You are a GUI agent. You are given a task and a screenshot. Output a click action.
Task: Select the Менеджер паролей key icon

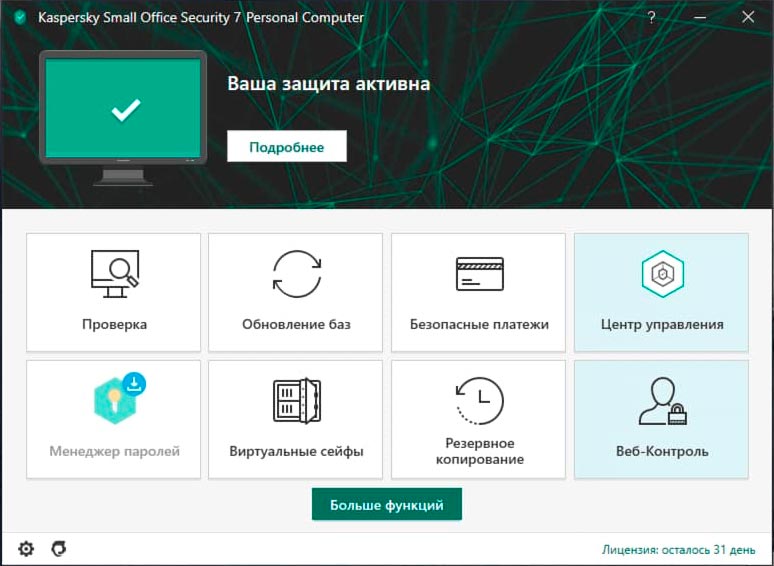112,400
